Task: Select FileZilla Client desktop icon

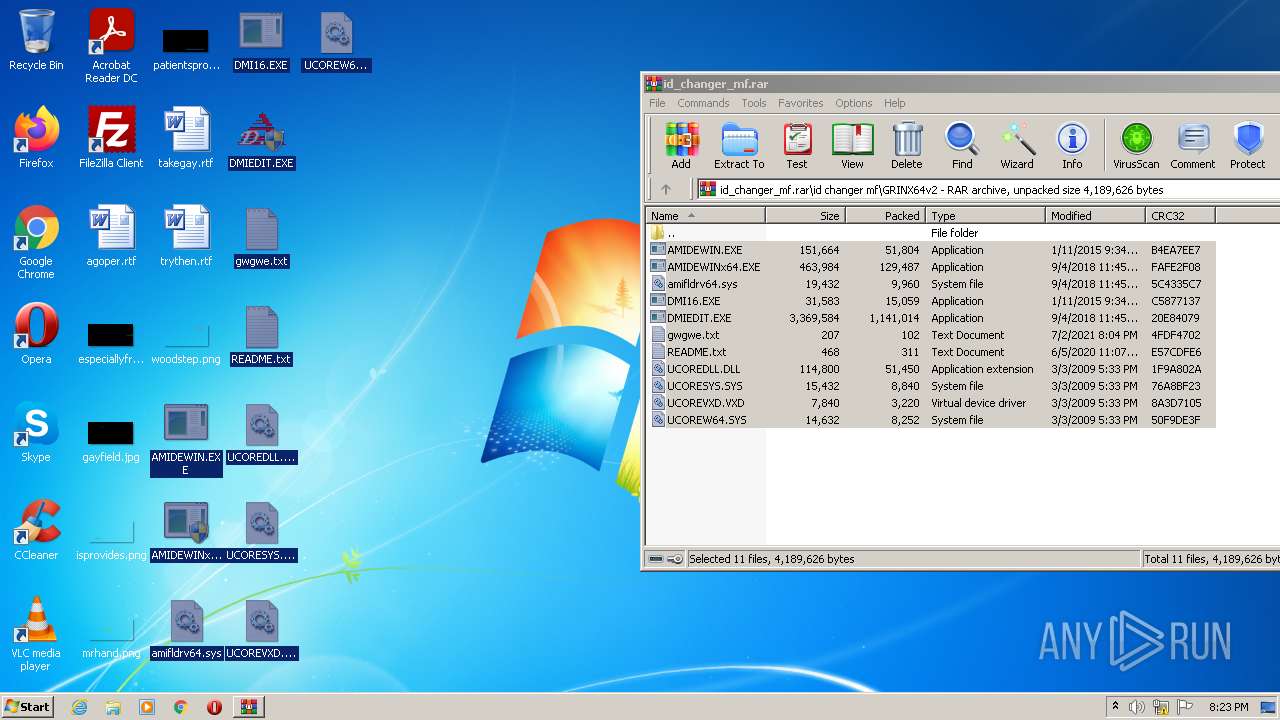Action: (111, 138)
